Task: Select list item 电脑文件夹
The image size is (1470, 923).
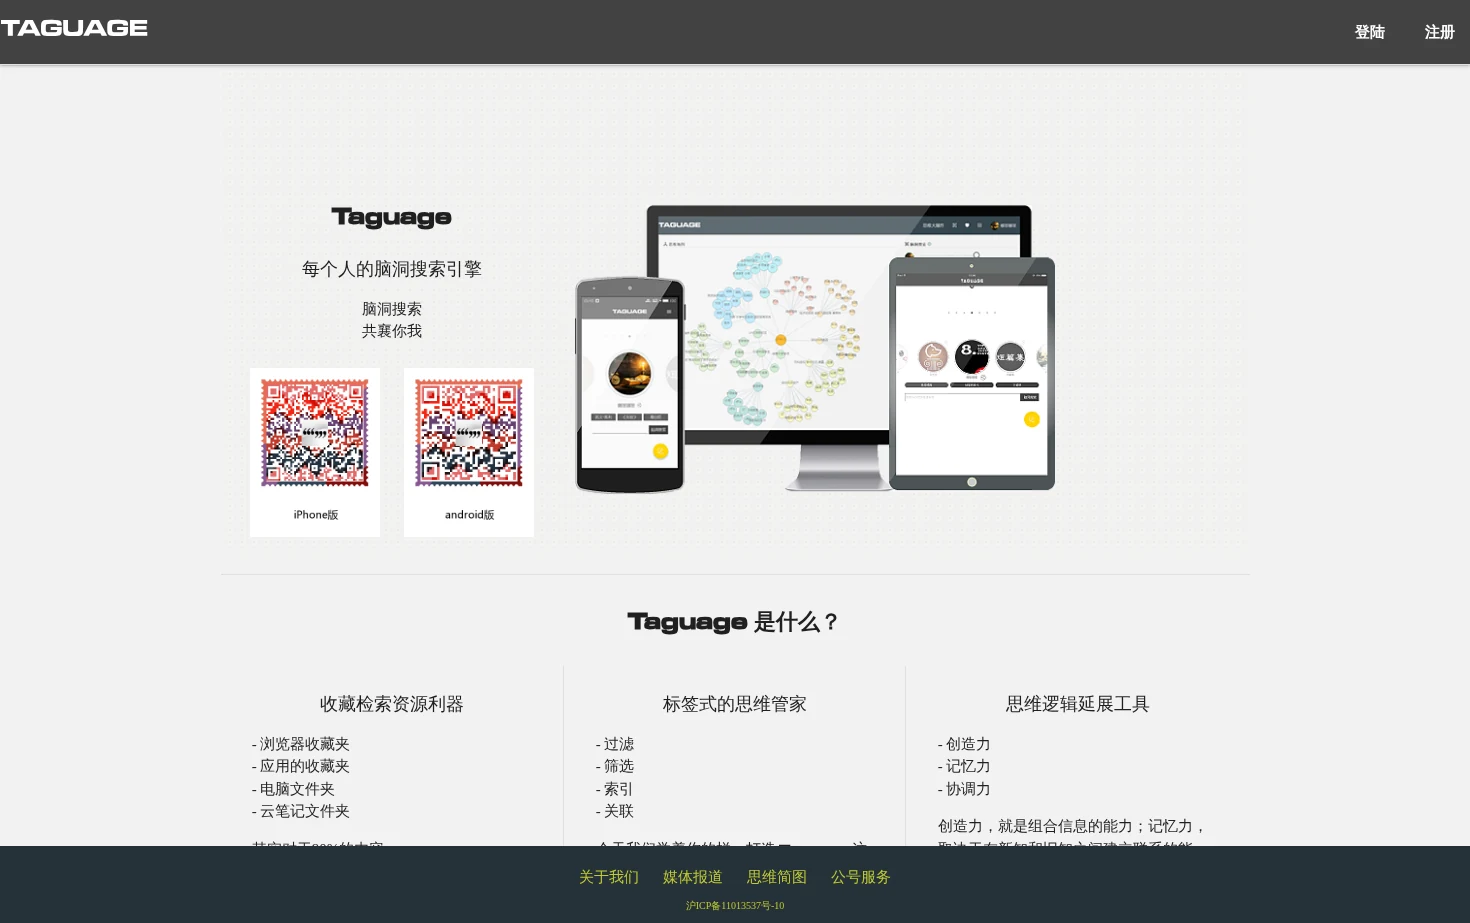Action: (x=293, y=789)
